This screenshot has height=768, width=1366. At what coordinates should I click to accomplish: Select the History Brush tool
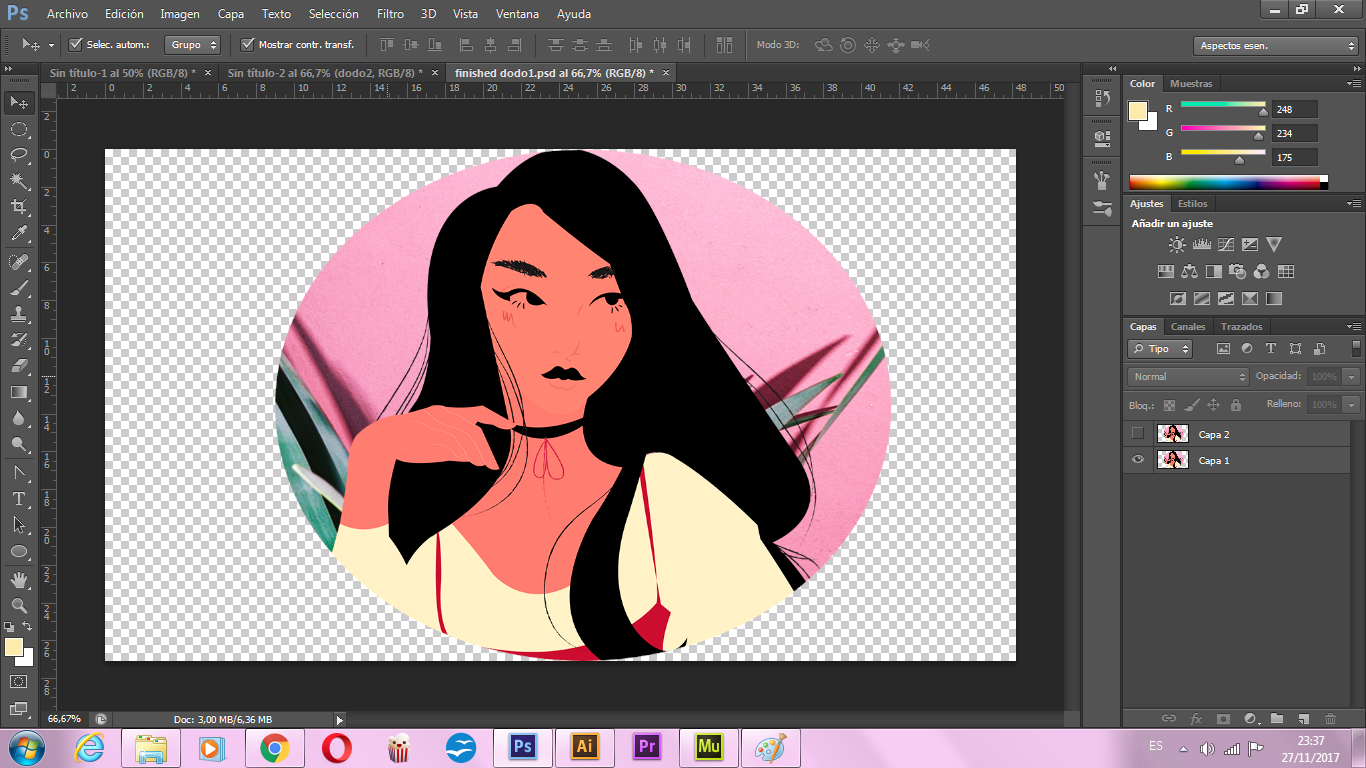coord(19,340)
